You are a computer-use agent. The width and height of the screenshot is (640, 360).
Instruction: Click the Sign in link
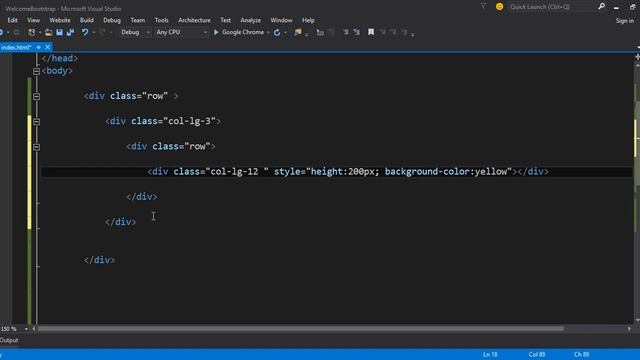tap(624, 20)
